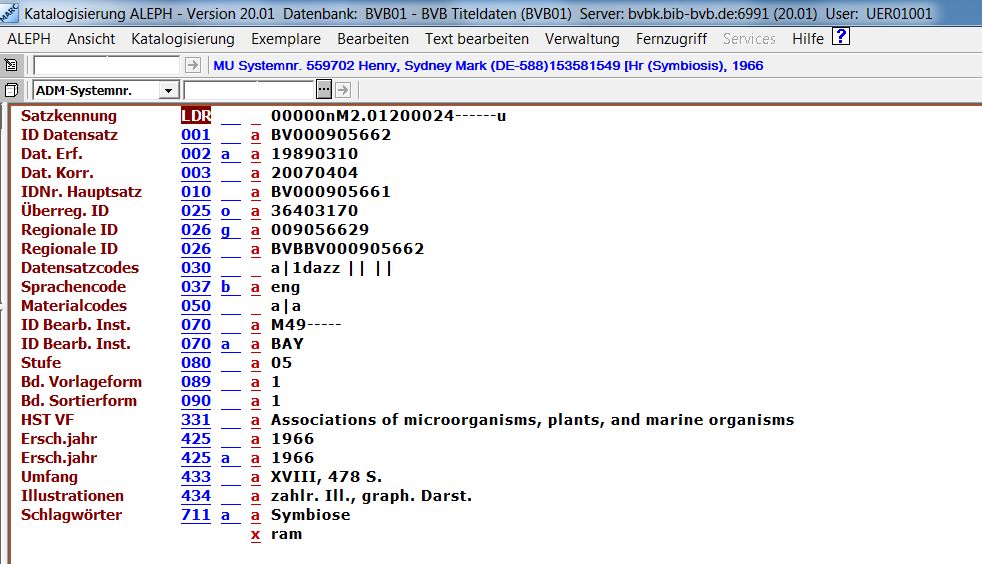The width and height of the screenshot is (982, 564).
Task: Select the LDR field tag
Action: click(195, 116)
